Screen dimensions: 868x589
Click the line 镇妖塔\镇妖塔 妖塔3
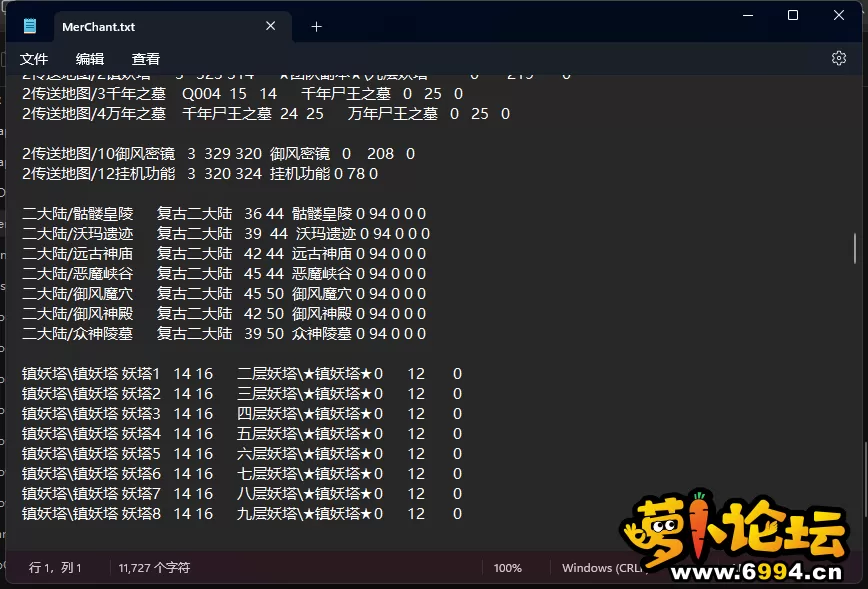click(x=242, y=413)
